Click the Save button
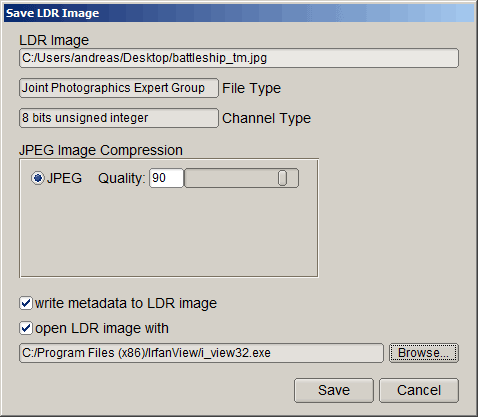 (334, 390)
